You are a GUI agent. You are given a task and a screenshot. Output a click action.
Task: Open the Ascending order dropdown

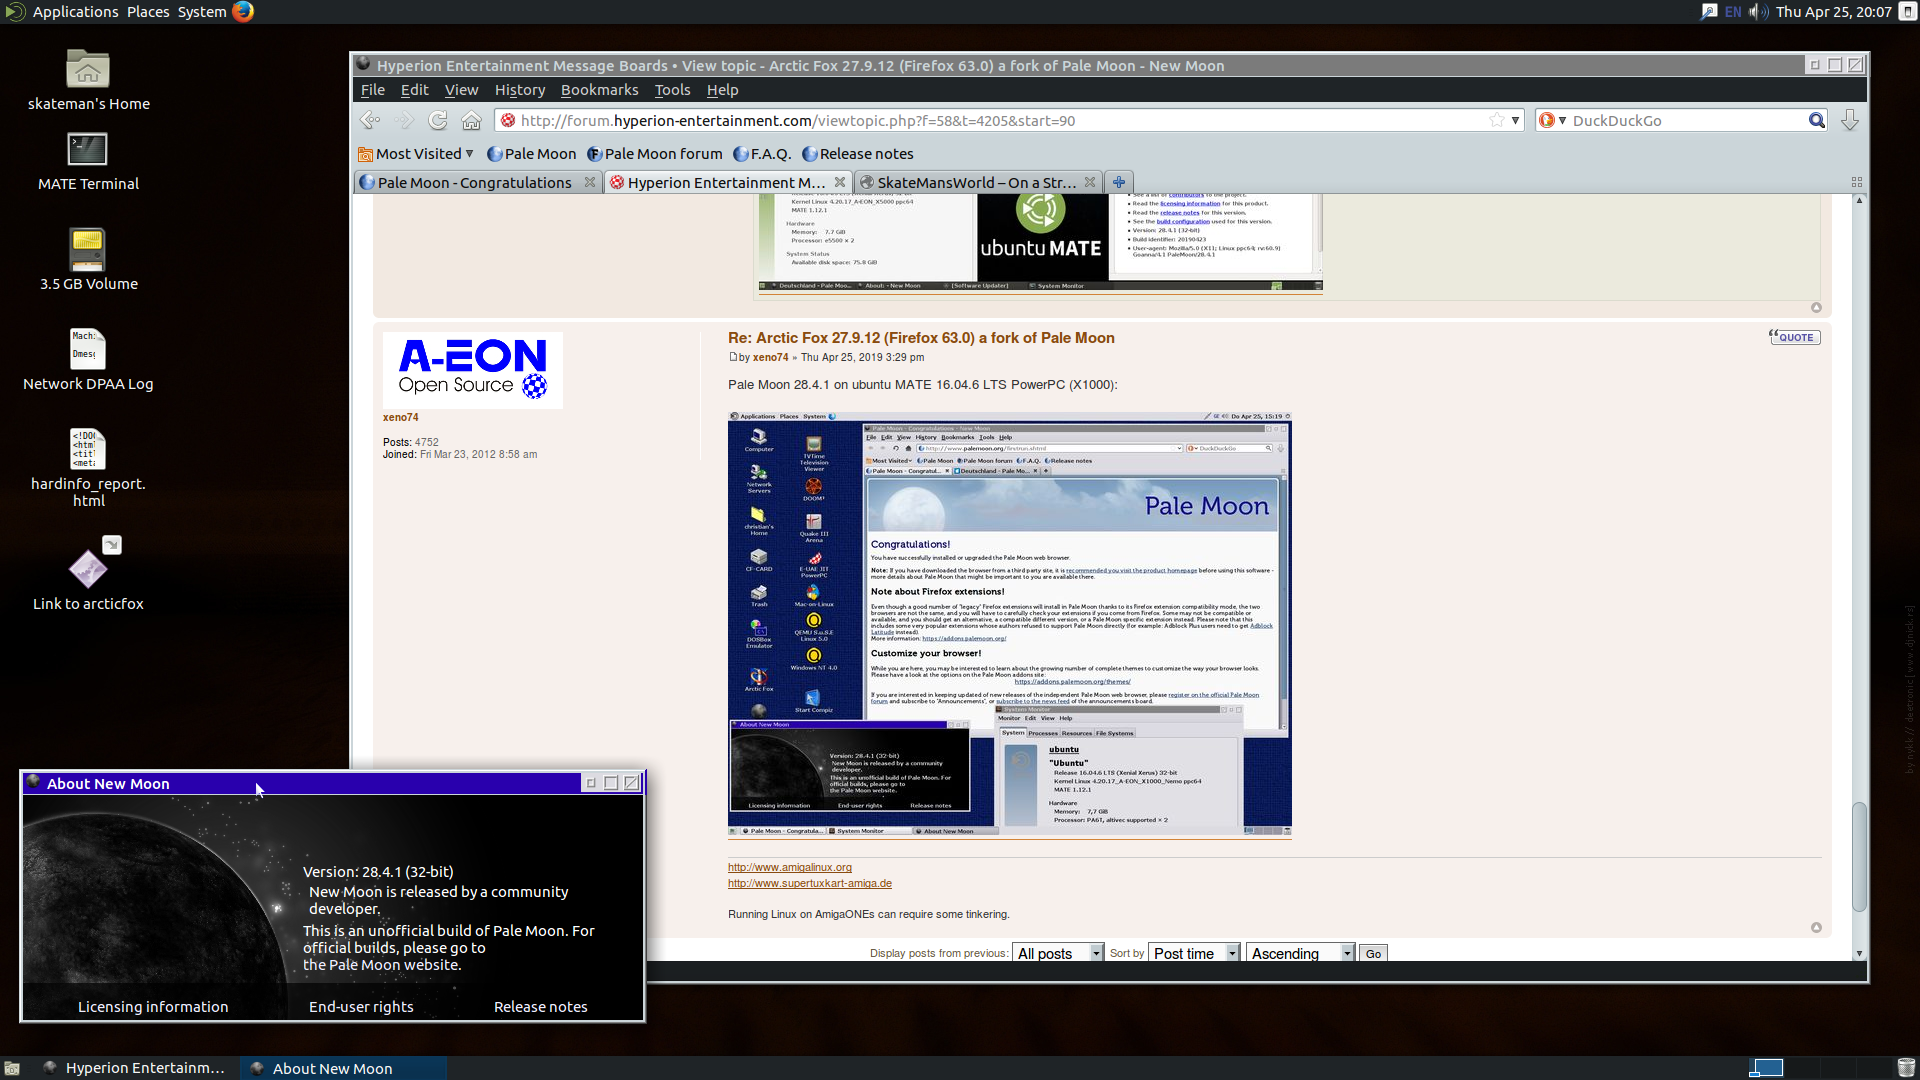point(1301,953)
